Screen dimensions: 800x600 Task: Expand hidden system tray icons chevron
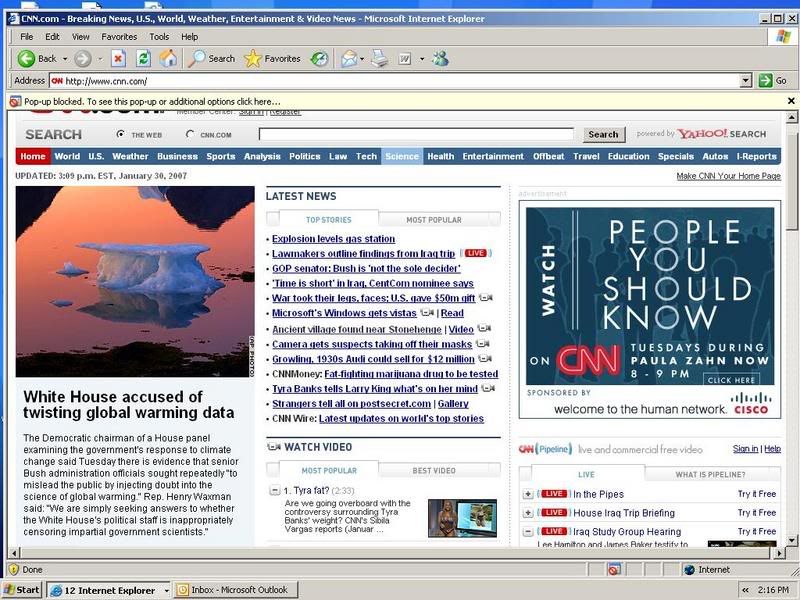click(x=745, y=590)
